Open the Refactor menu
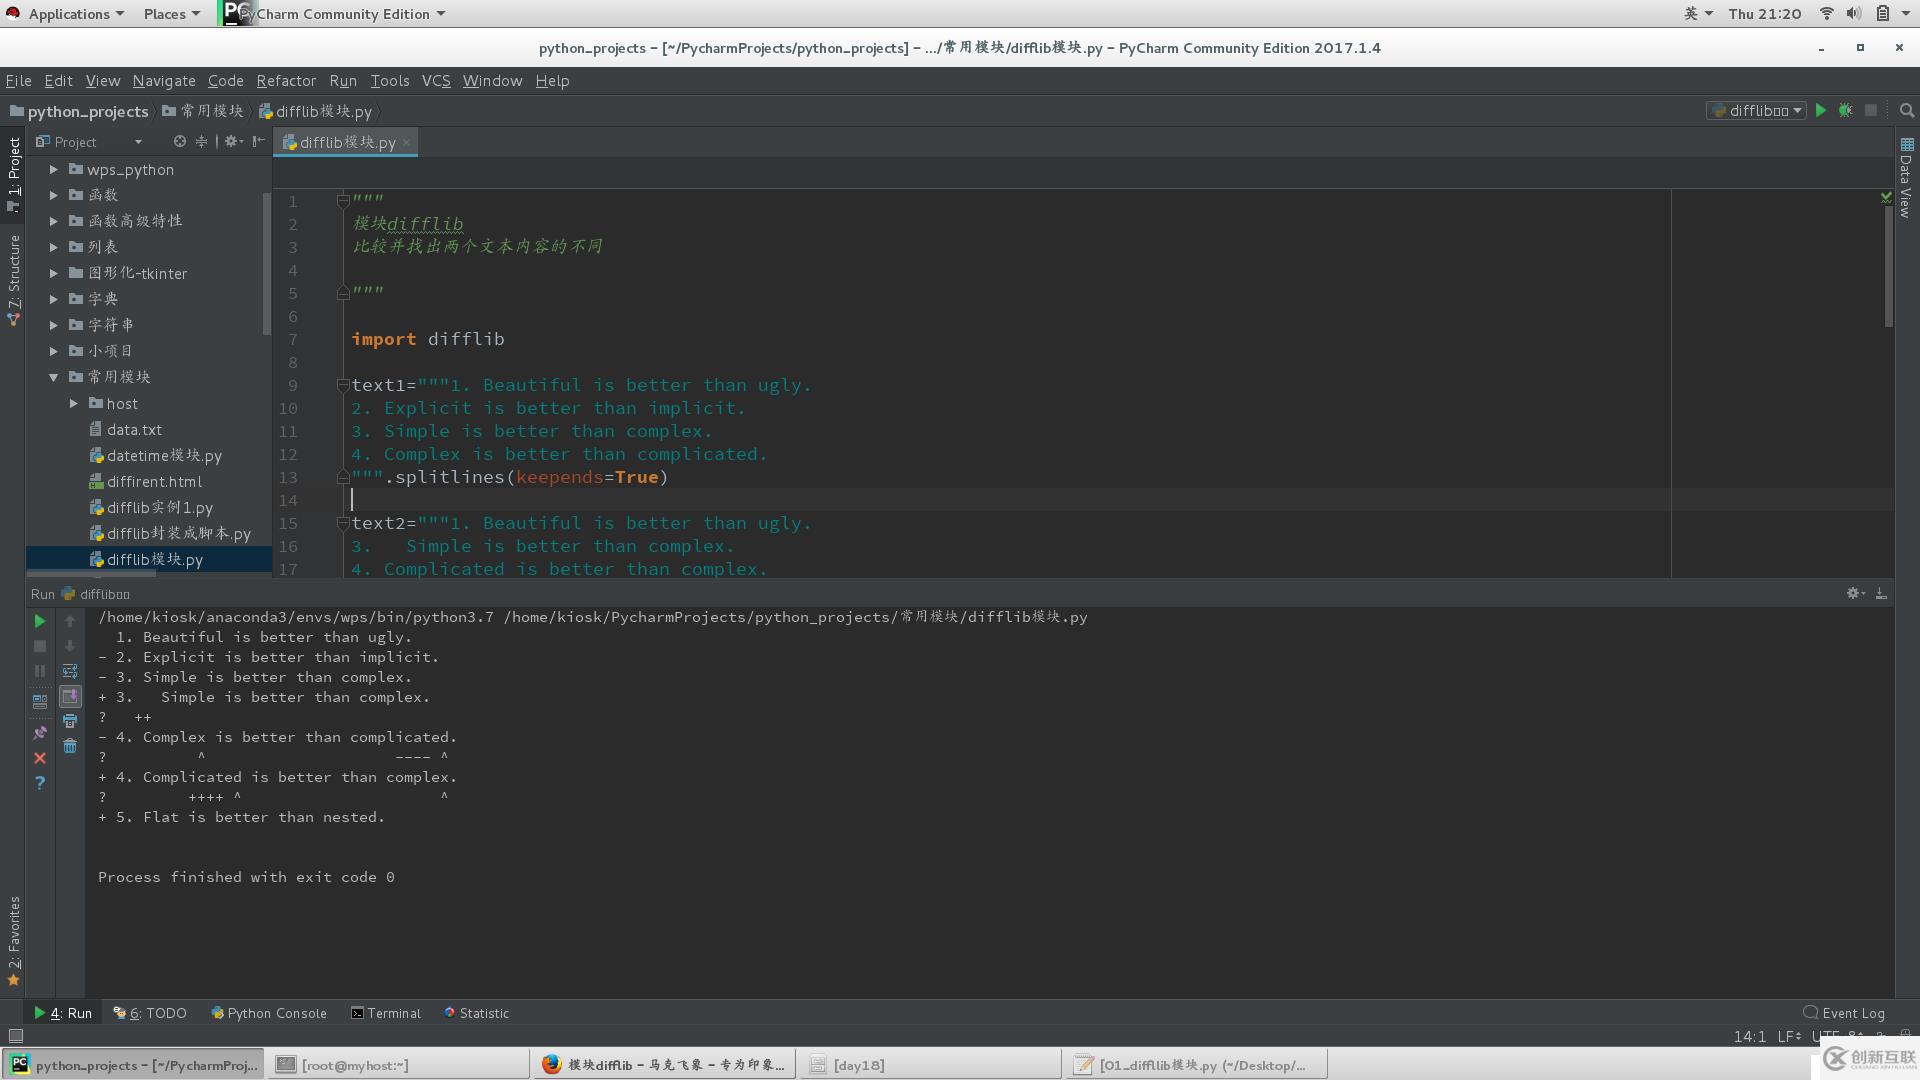The height and width of the screenshot is (1080, 1920). 286,81
